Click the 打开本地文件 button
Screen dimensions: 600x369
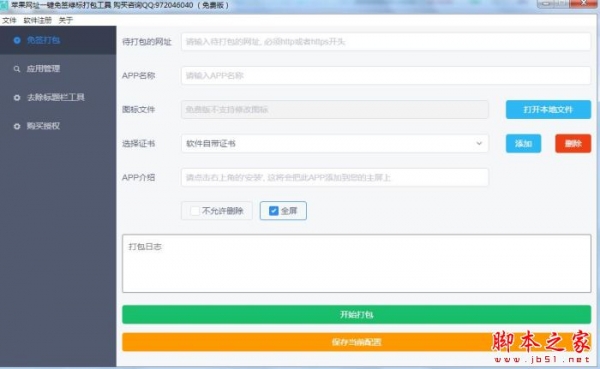coord(548,109)
